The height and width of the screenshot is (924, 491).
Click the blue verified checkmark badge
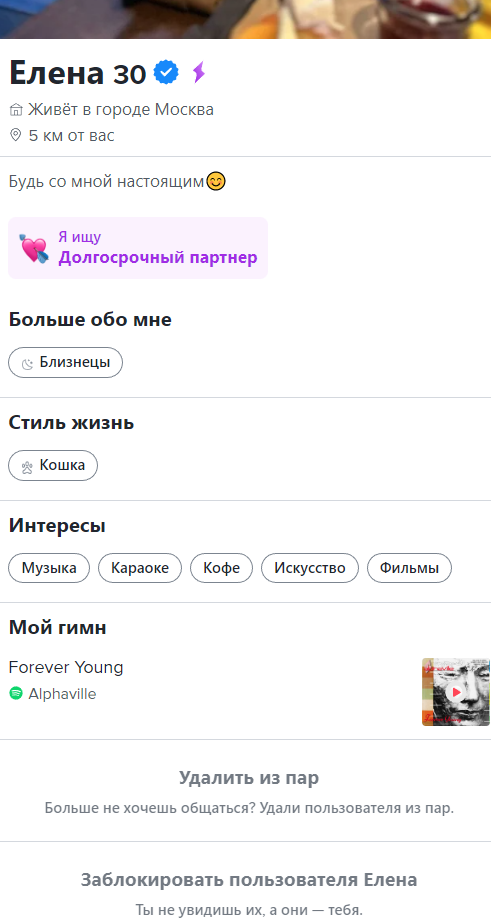point(166,73)
